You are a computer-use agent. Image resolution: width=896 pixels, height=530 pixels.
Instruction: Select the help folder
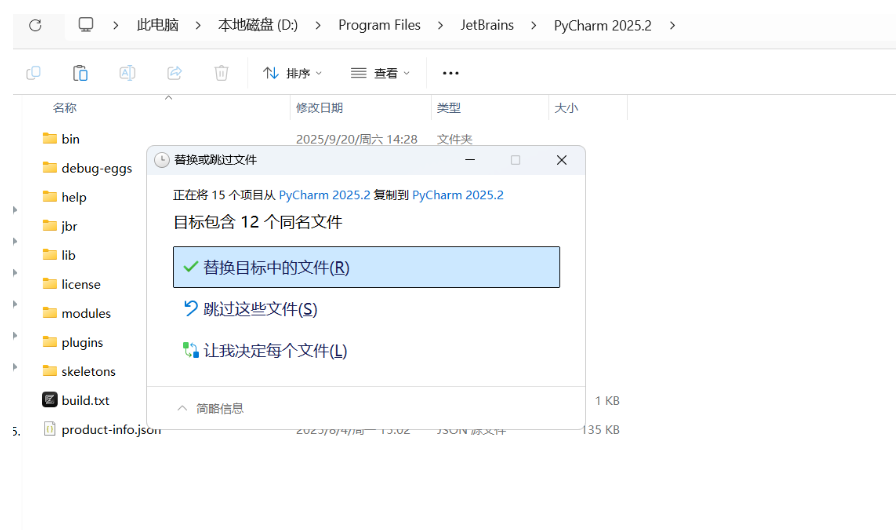pyautogui.click(x=65, y=197)
